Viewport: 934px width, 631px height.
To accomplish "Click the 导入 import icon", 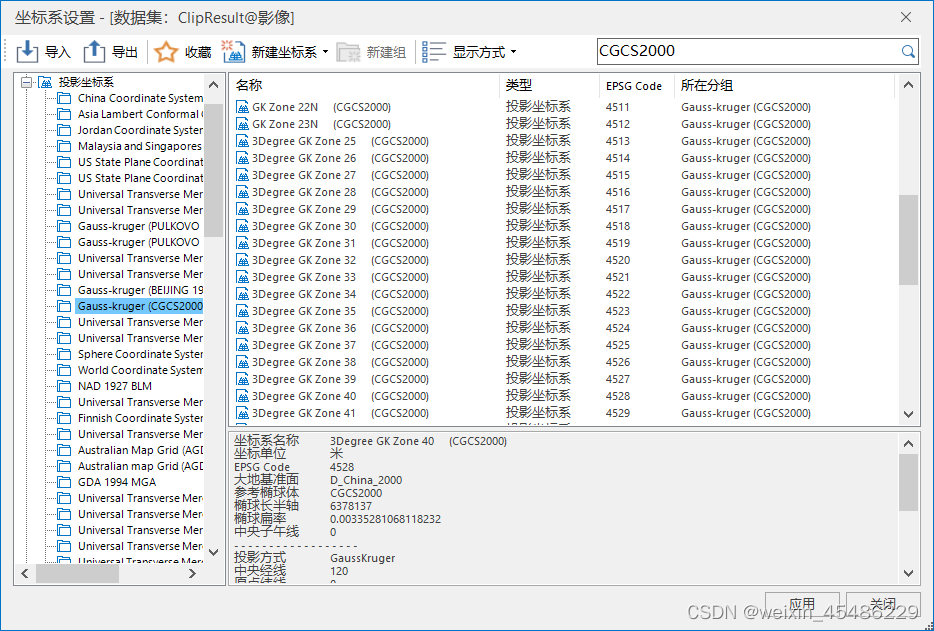I will pos(27,52).
